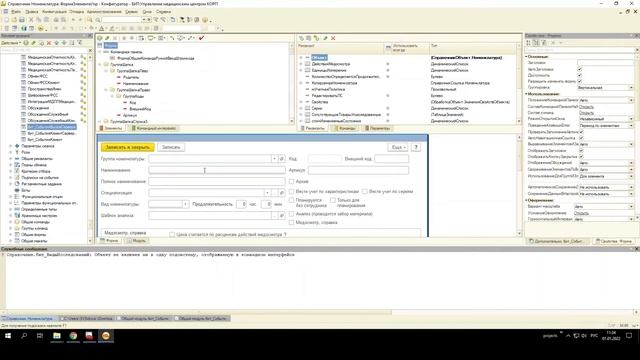Click the red checkmark icon in form elements toolbar
Image resolution: width=640 pixels, height=360 pixels.
click(x=201, y=38)
